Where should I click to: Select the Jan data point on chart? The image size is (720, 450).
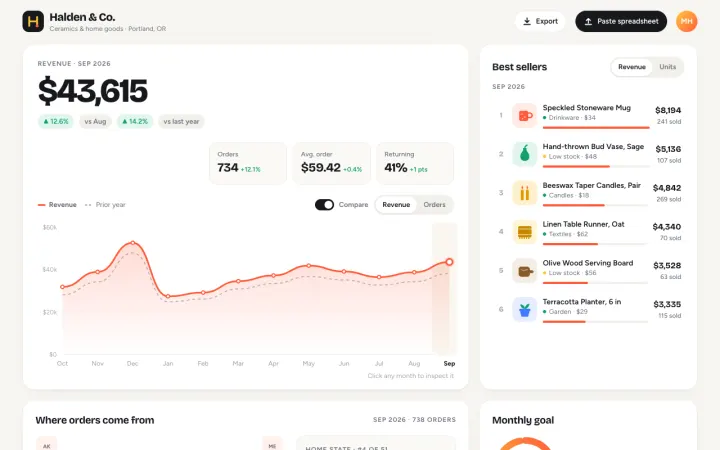click(168, 297)
